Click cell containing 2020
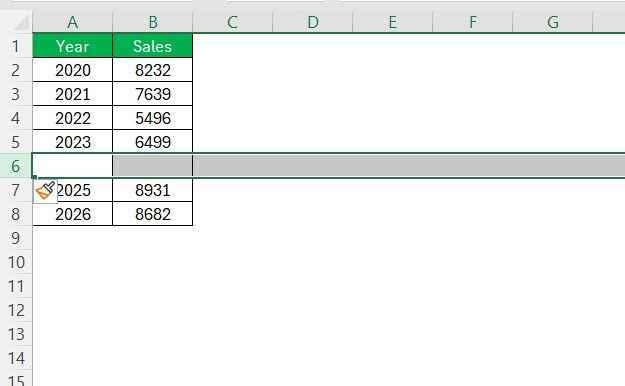This screenshot has width=625, height=386. (x=73, y=70)
